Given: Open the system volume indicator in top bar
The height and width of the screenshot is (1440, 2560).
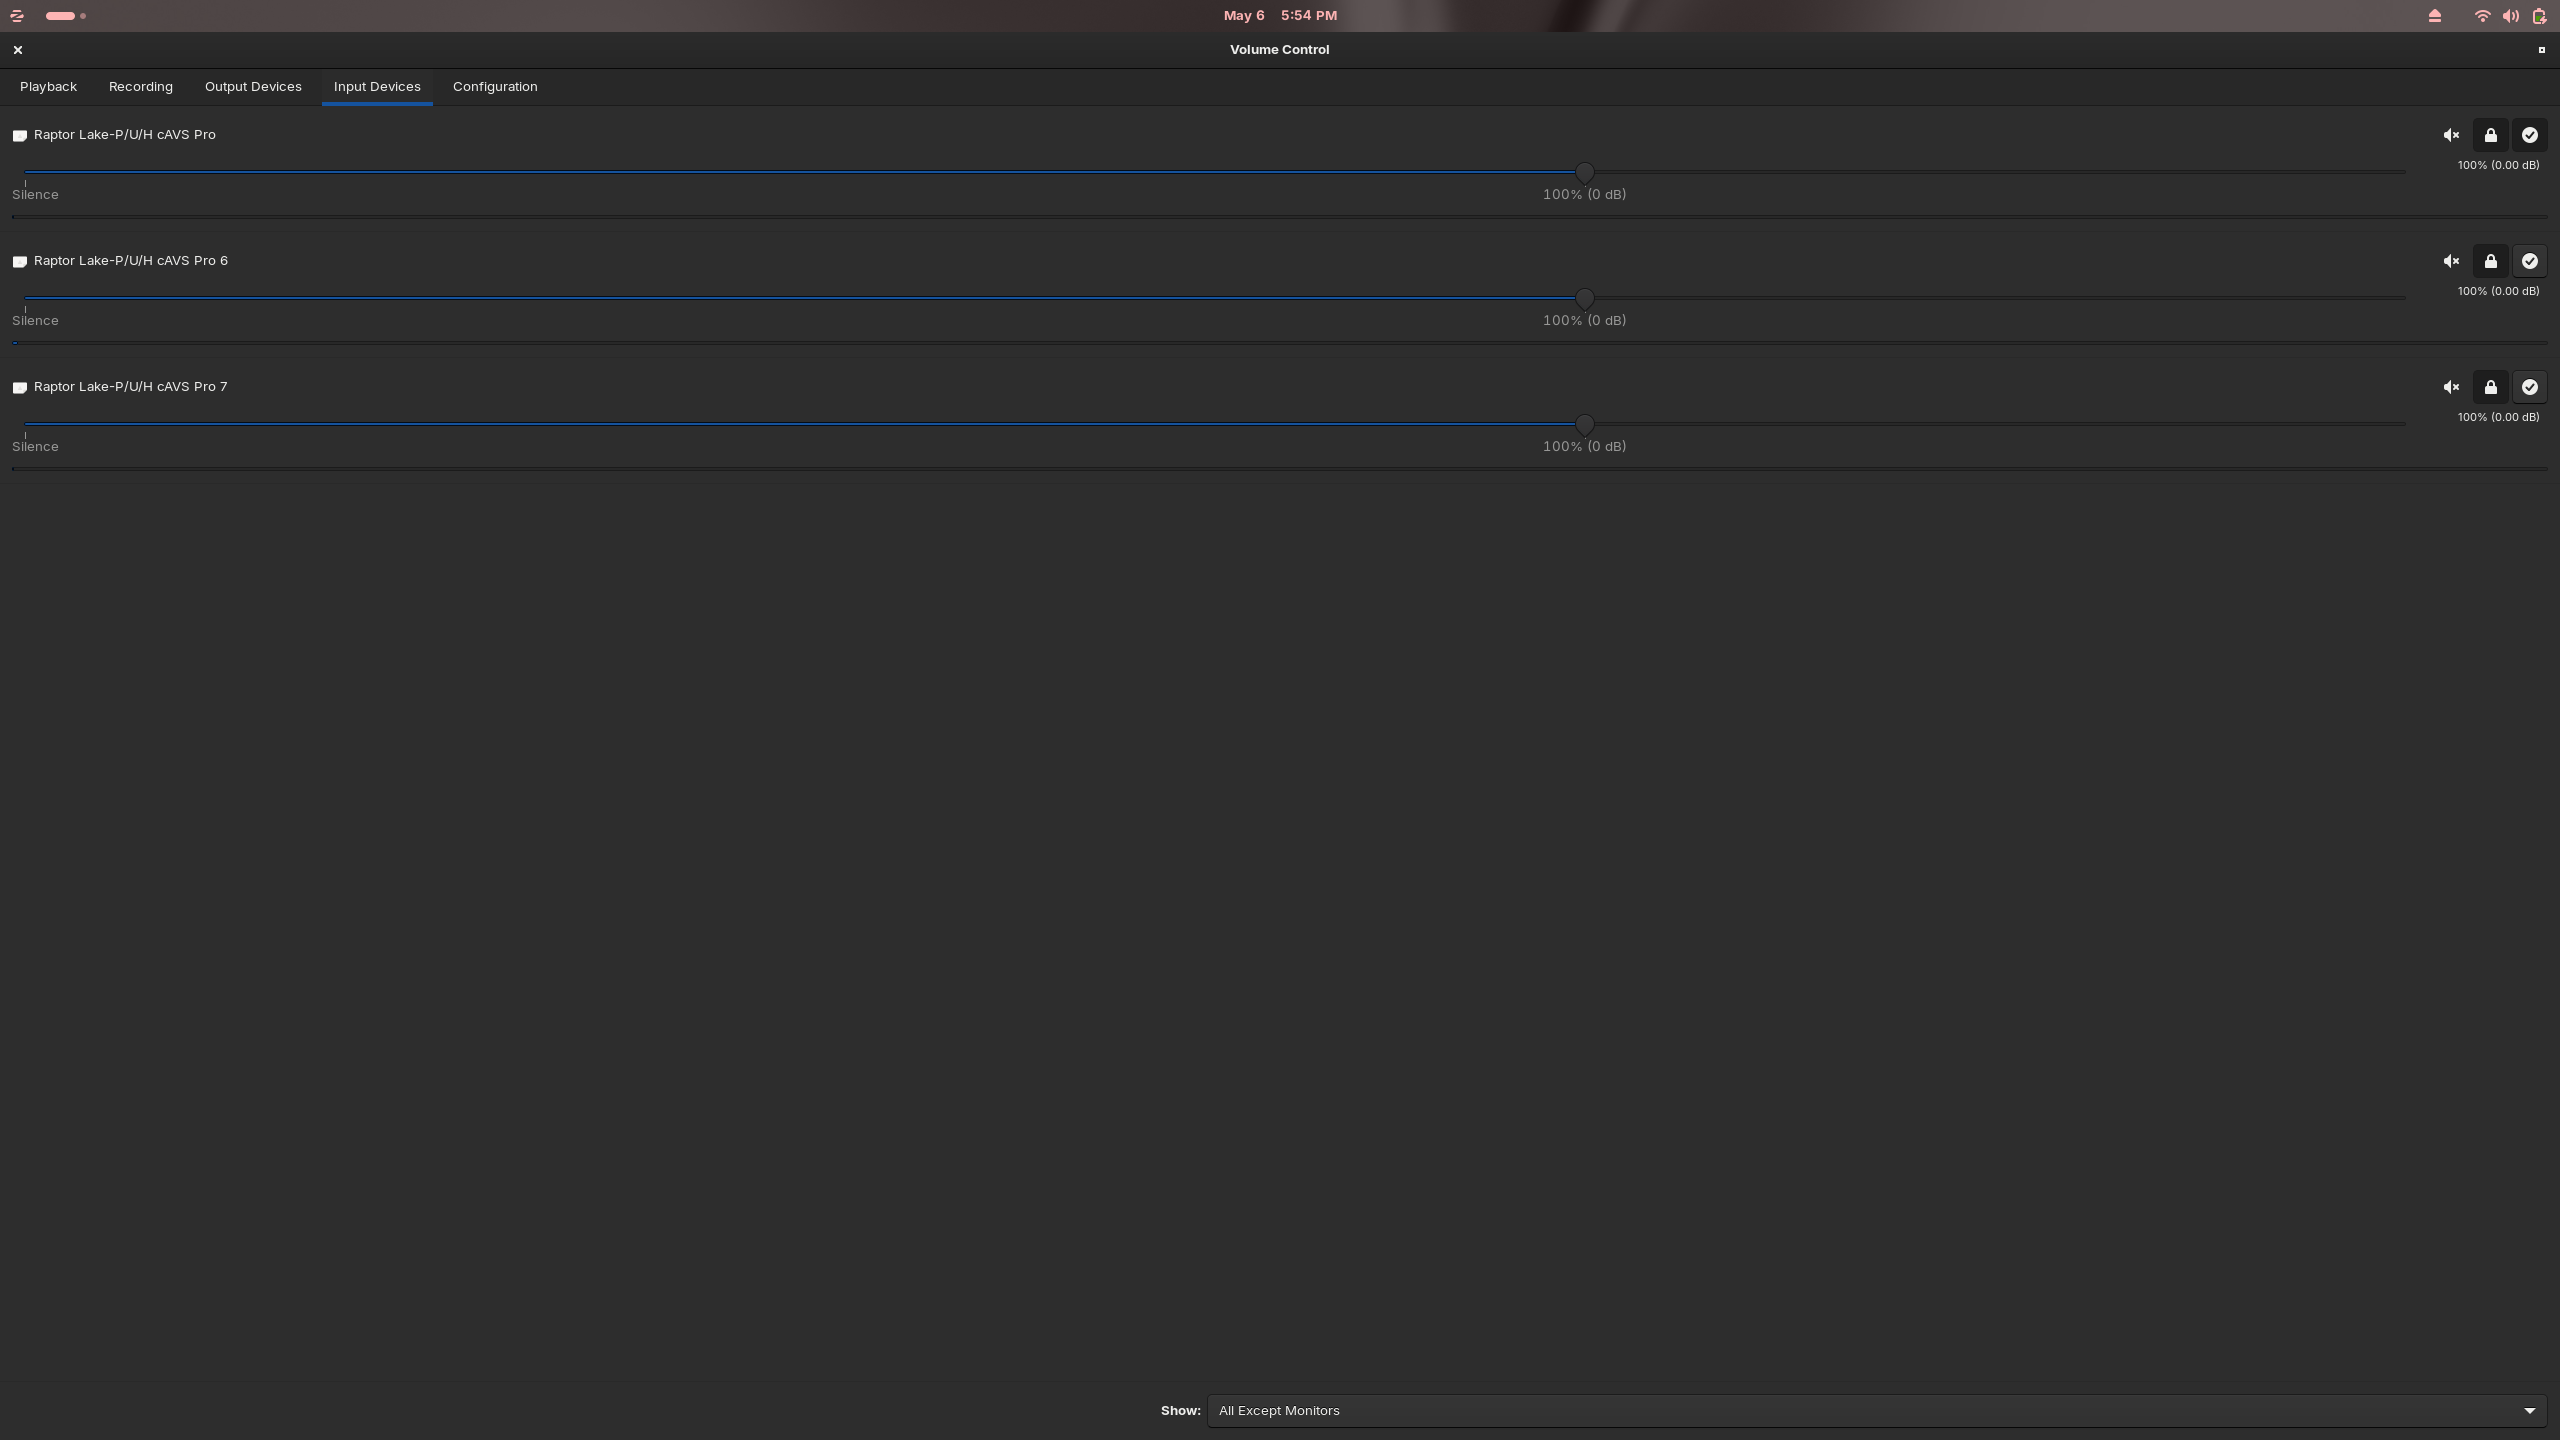Looking at the screenshot, I should 2511,16.
